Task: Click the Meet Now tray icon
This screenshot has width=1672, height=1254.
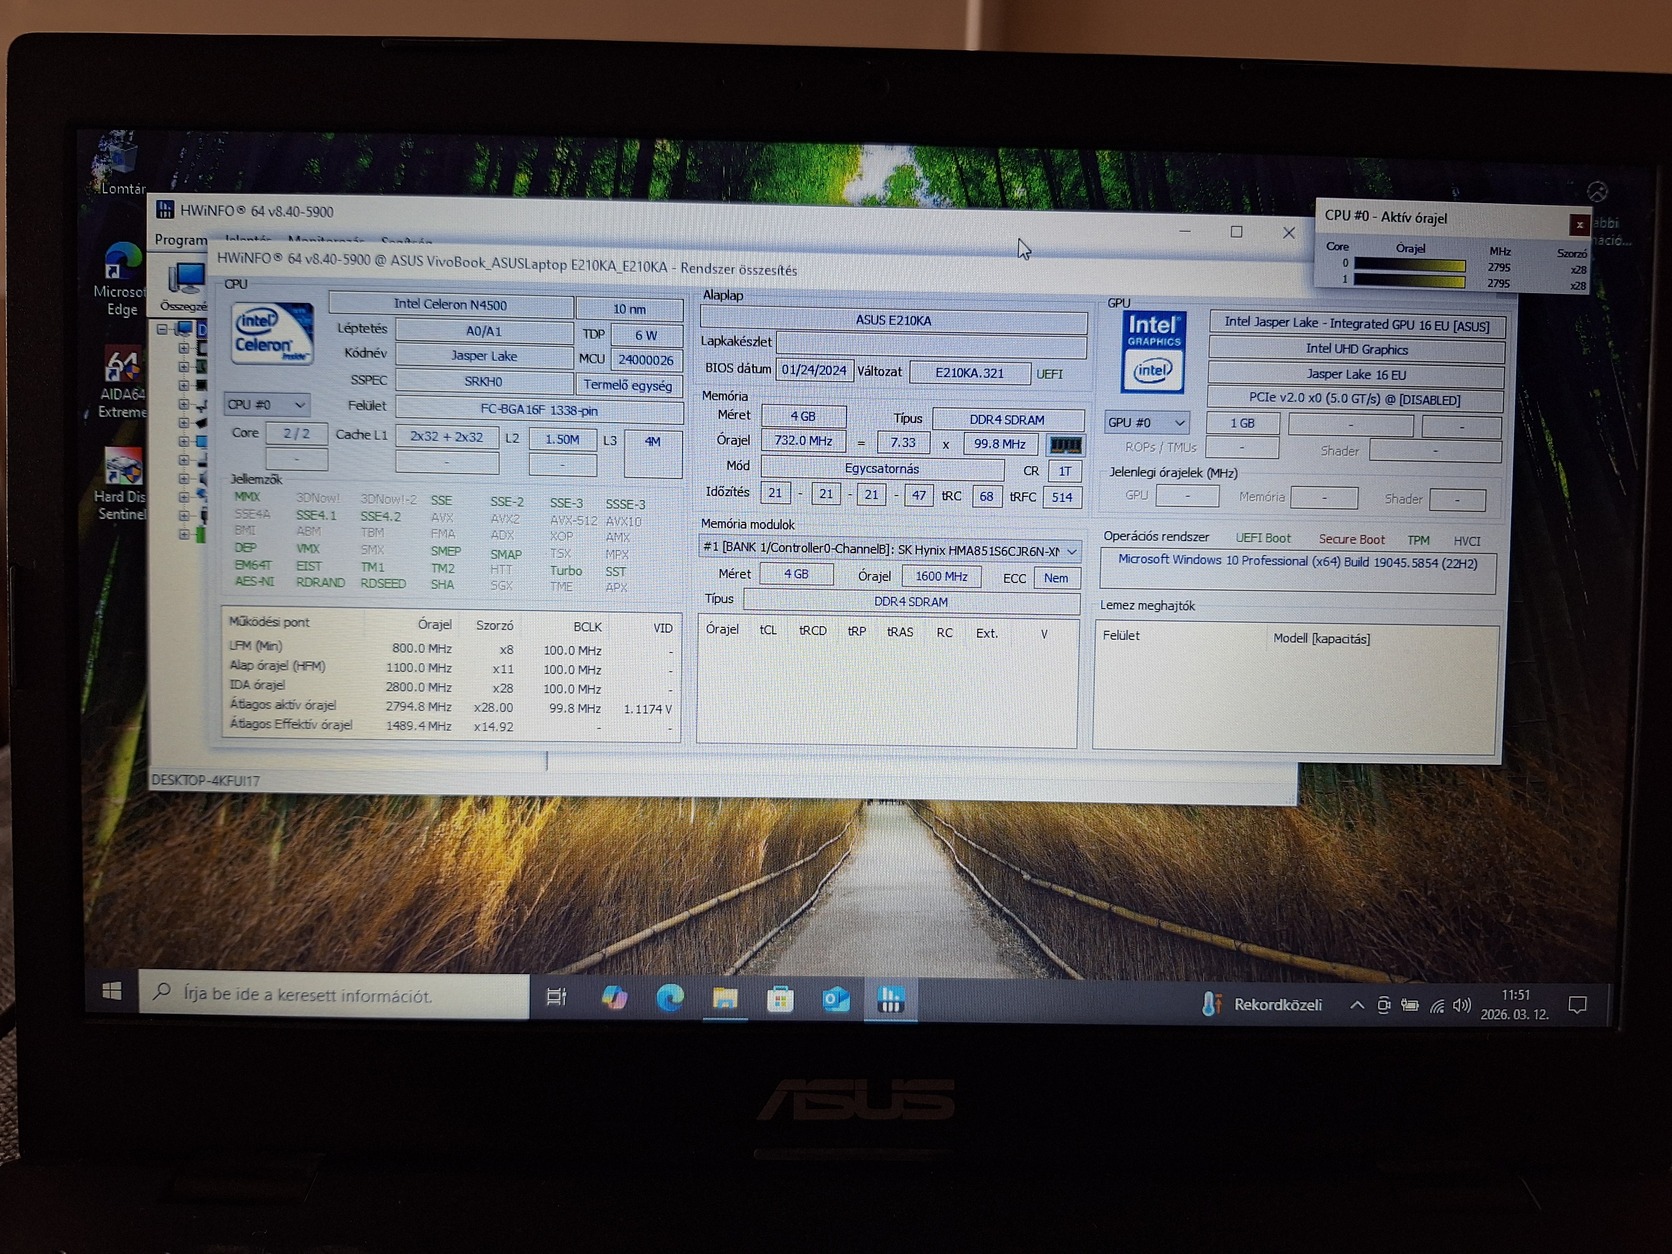Action: pos(1384,1005)
